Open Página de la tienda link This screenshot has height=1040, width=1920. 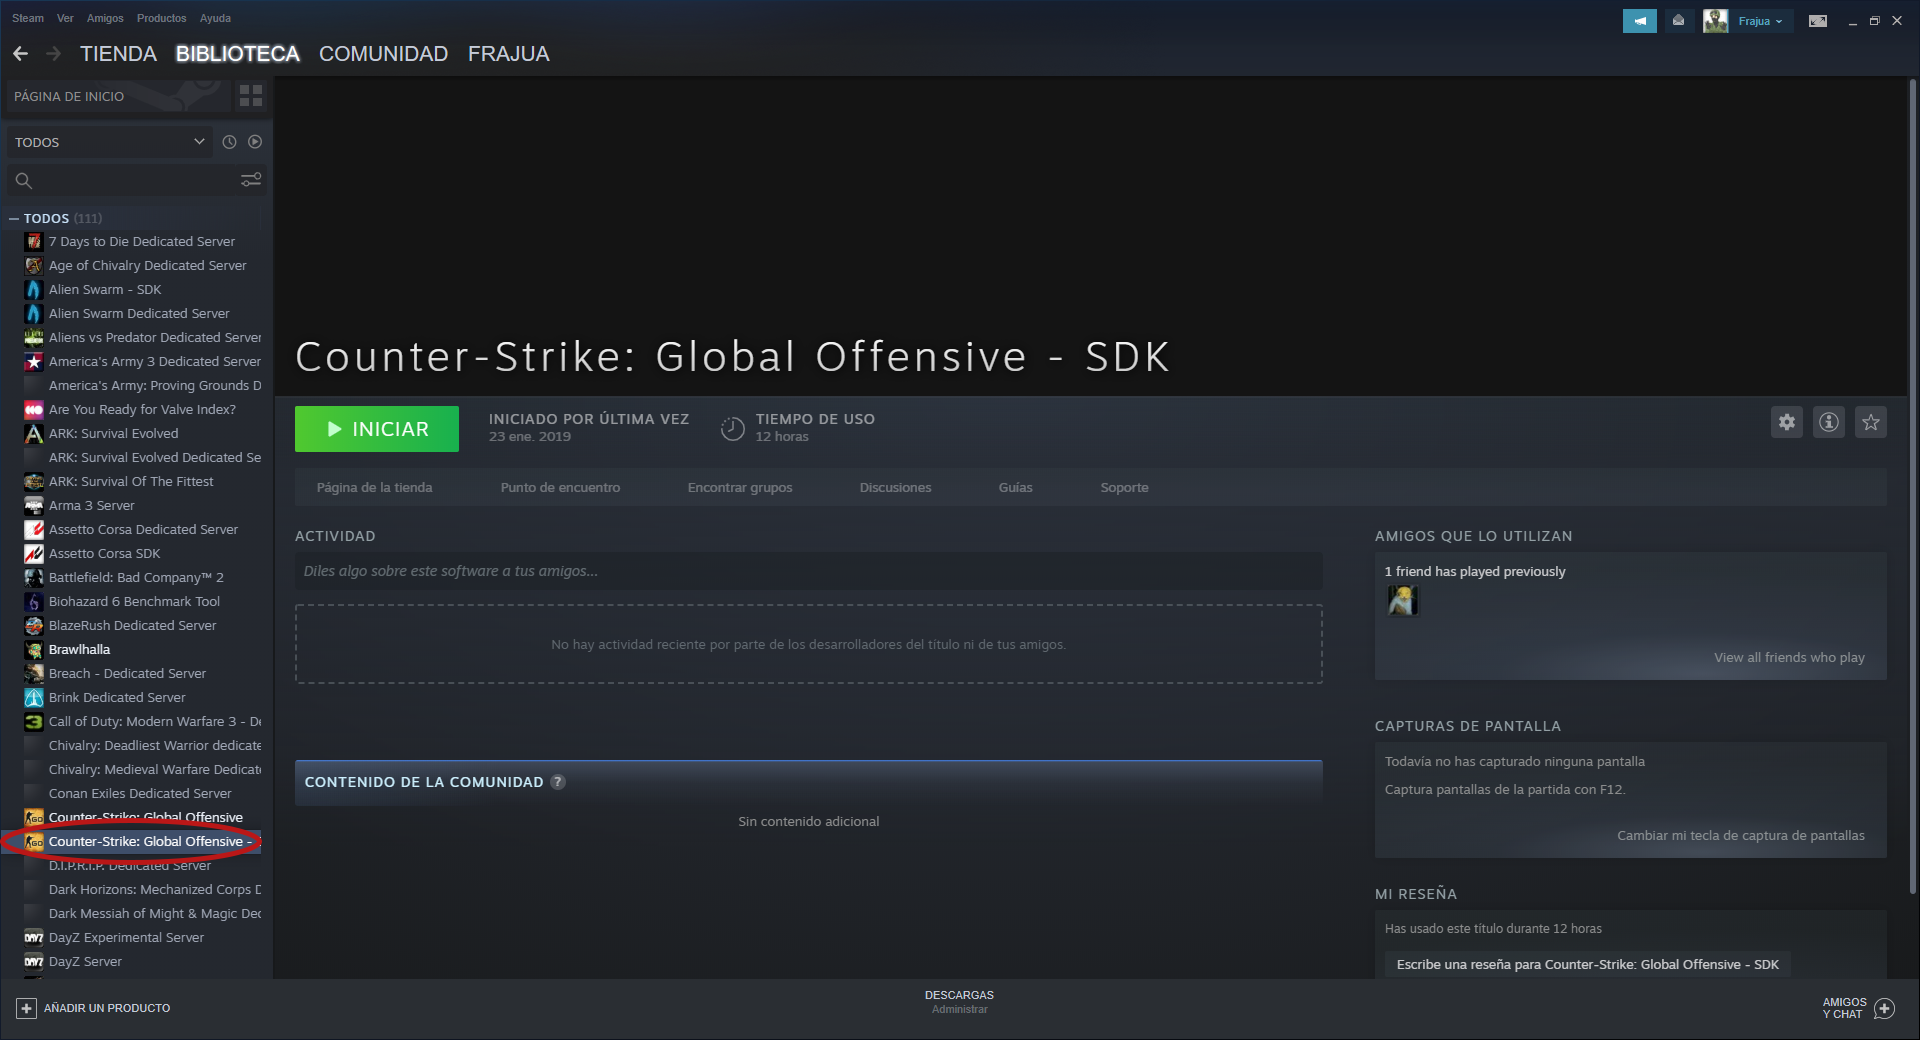tap(374, 488)
